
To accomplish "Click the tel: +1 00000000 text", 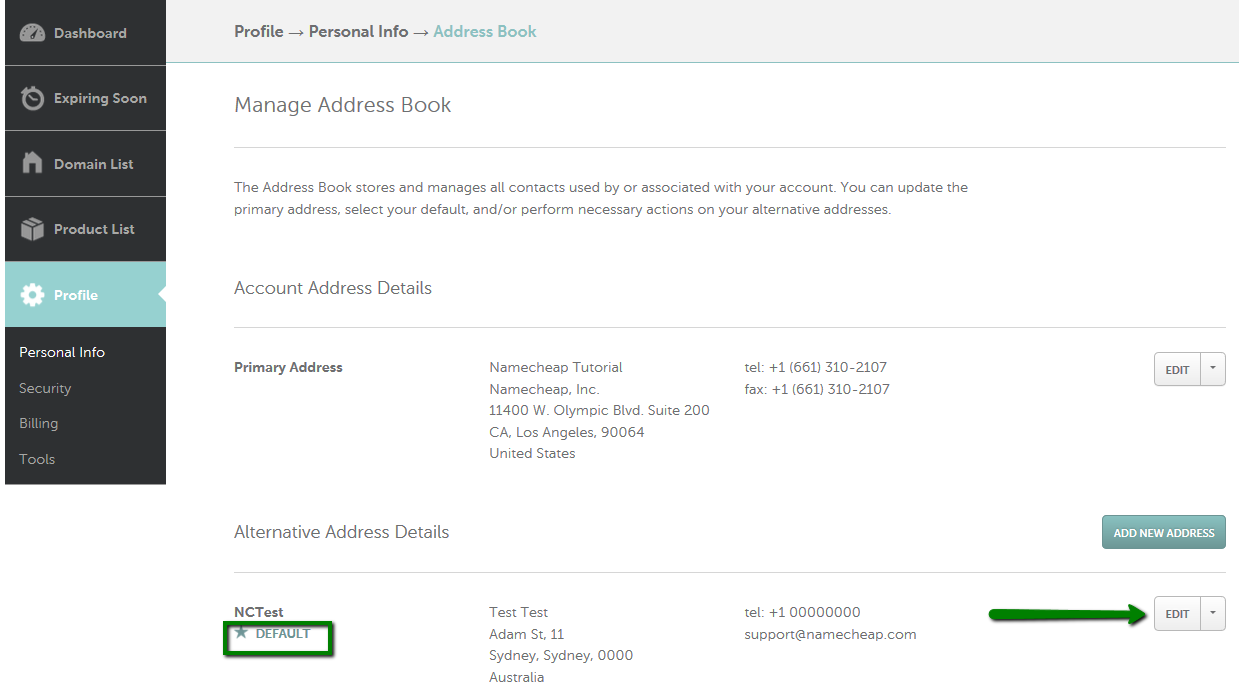I will (x=802, y=612).
